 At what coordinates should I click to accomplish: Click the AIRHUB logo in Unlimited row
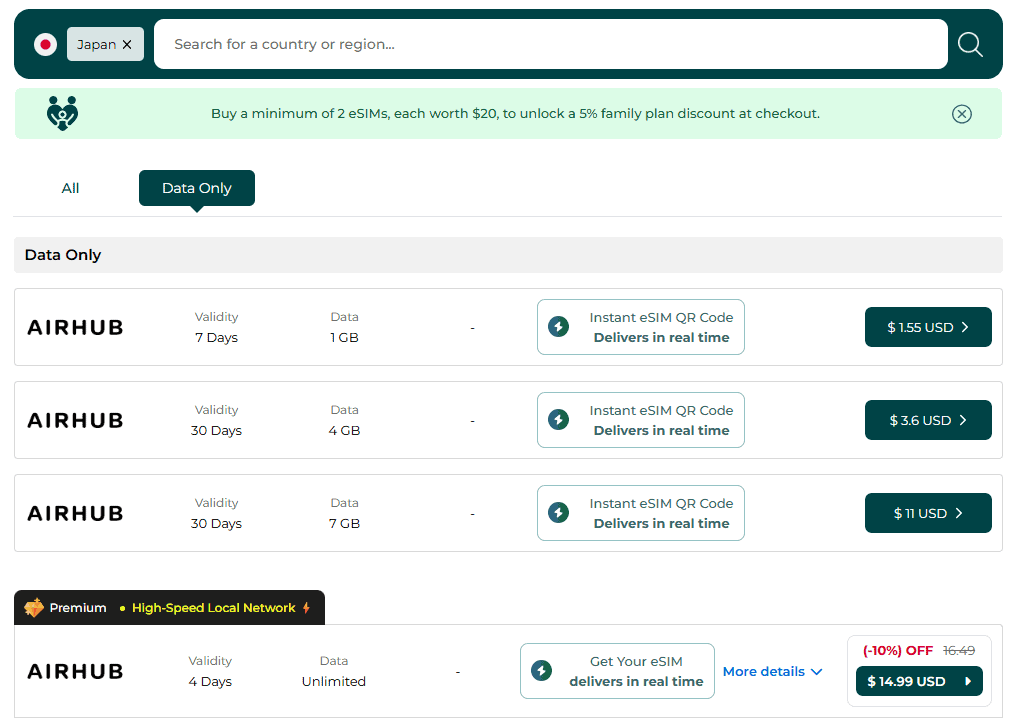[x=75, y=671]
